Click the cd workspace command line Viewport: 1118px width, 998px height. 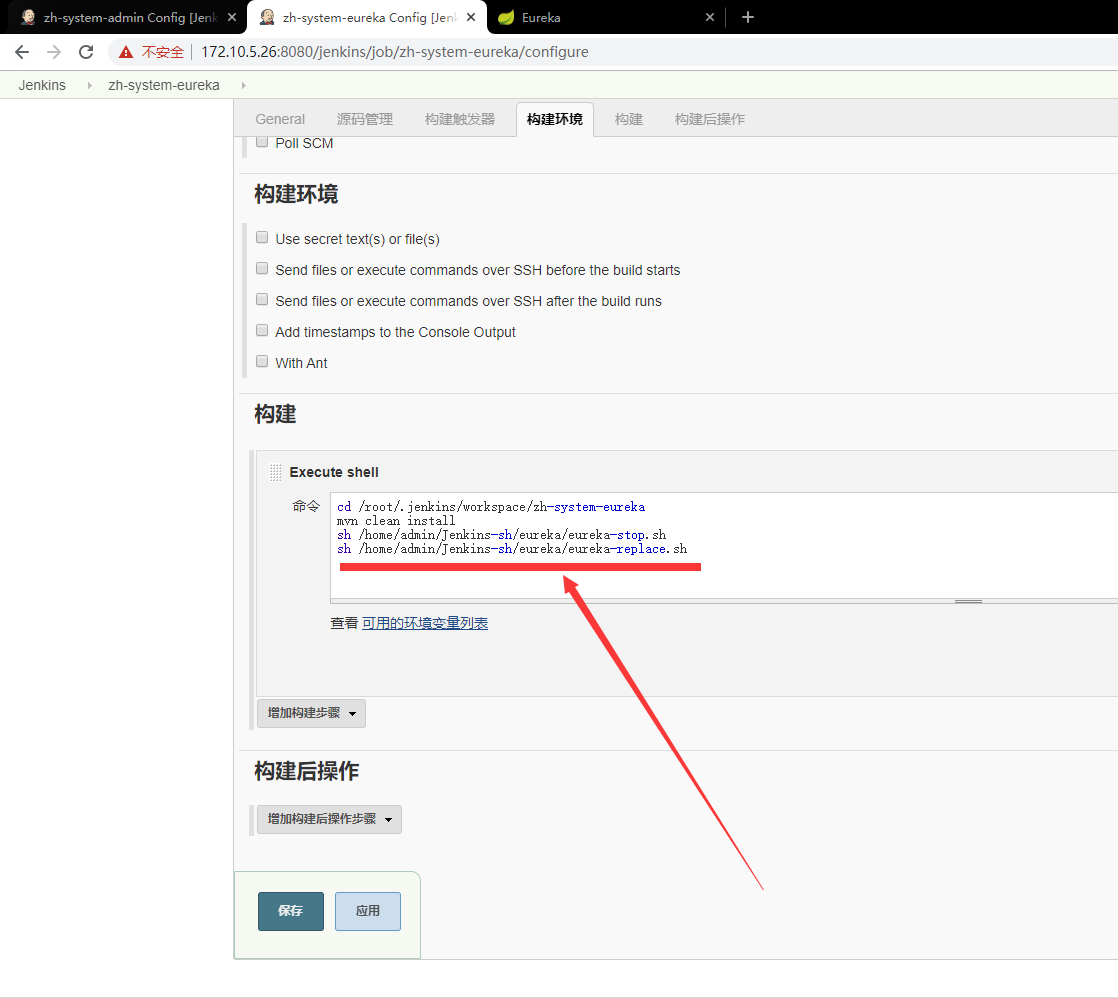coord(491,507)
